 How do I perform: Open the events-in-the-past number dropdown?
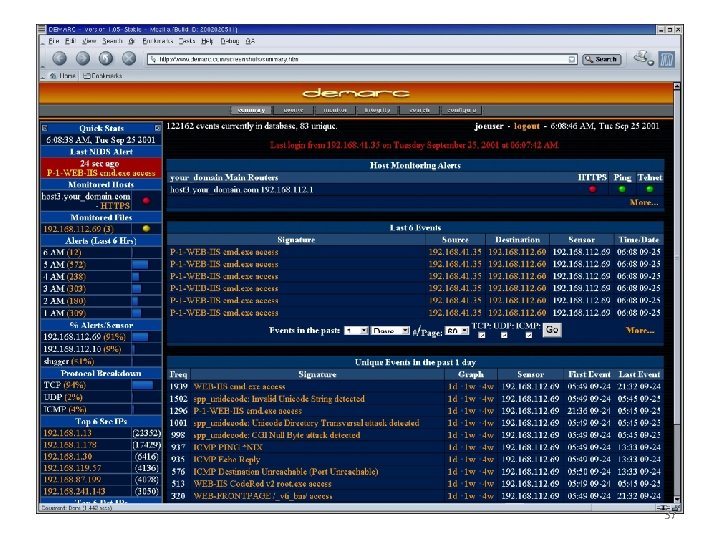[356, 331]
